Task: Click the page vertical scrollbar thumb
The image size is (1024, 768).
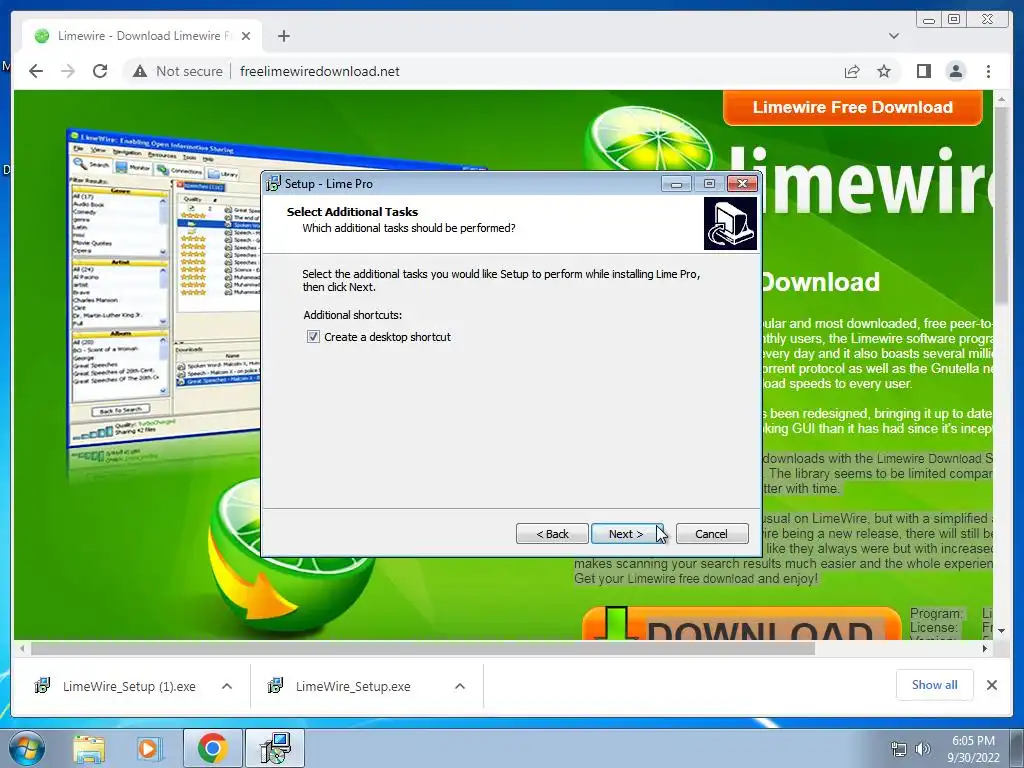Action: [x=1001, y=206]
